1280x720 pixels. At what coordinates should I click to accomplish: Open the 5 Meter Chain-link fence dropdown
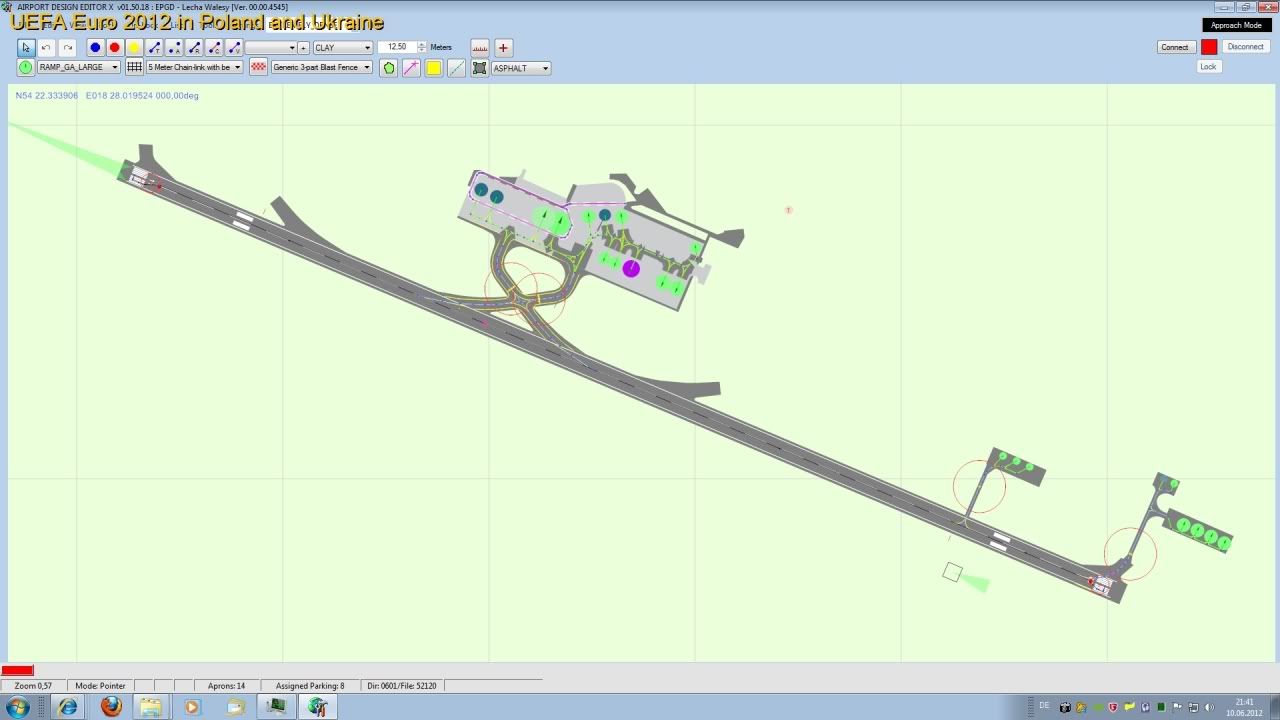tap(194, 67)
